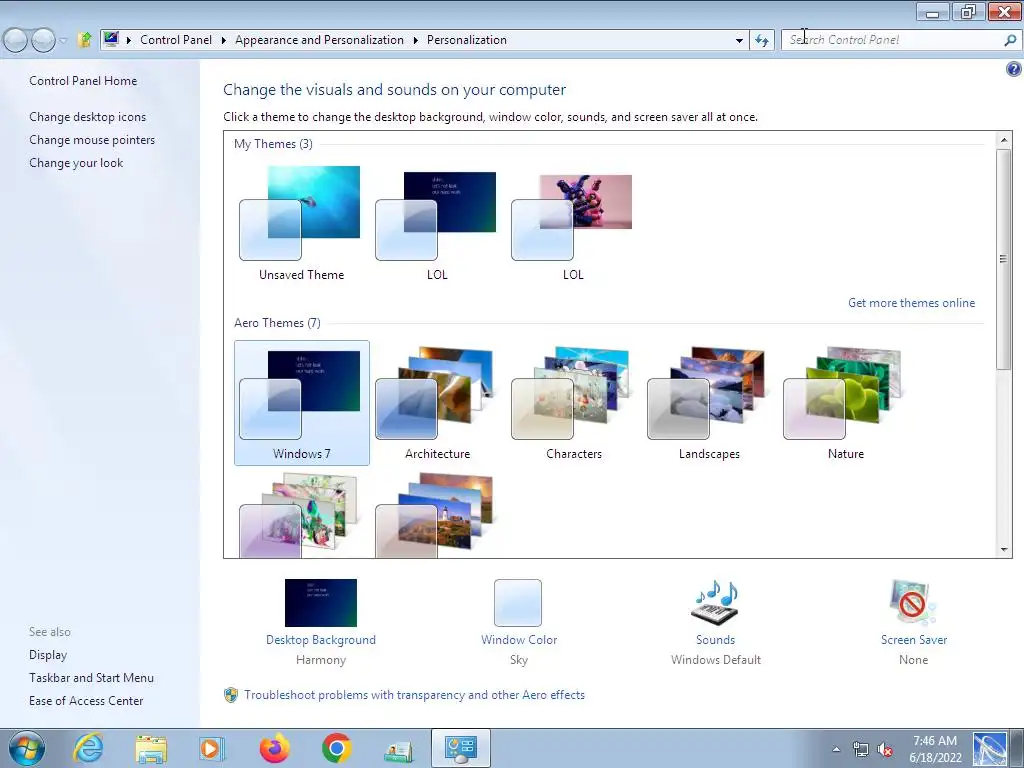
Task: Open the Desktop Background icon
Action: click(x=321, y=603)
